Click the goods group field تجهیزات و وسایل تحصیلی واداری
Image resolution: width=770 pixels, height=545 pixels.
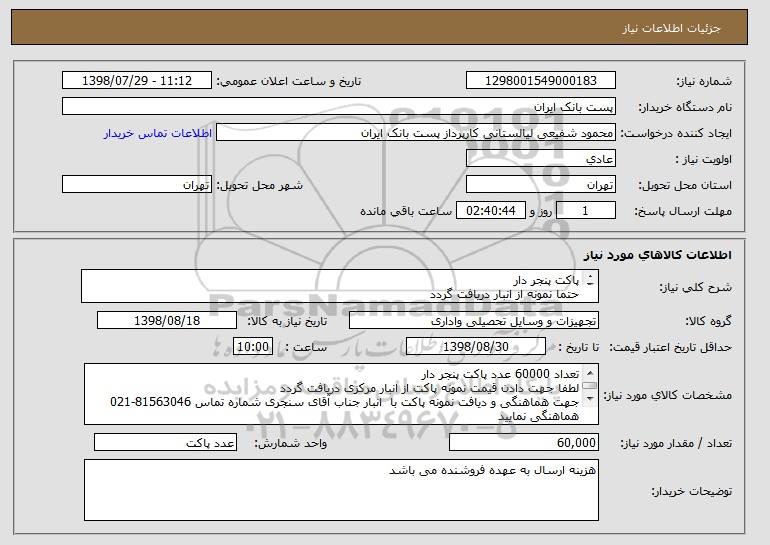(x=474, y=321)
